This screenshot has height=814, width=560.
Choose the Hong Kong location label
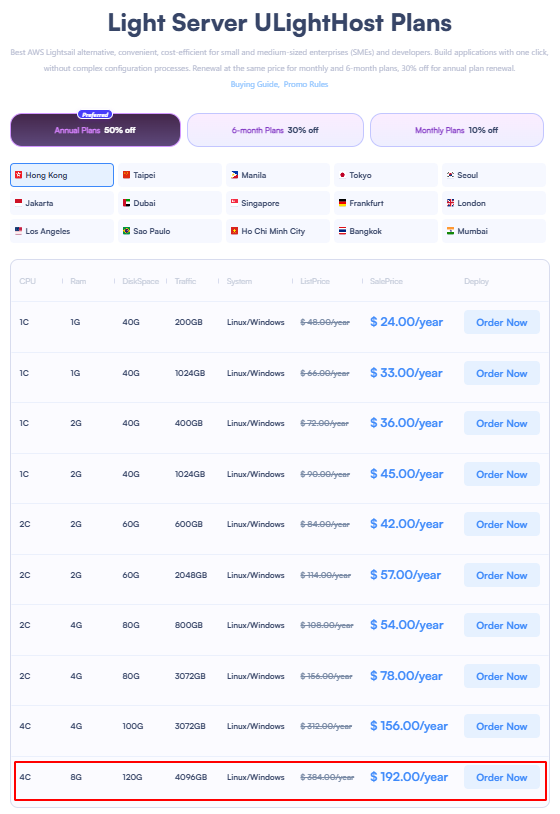click(x=46, y=175)
